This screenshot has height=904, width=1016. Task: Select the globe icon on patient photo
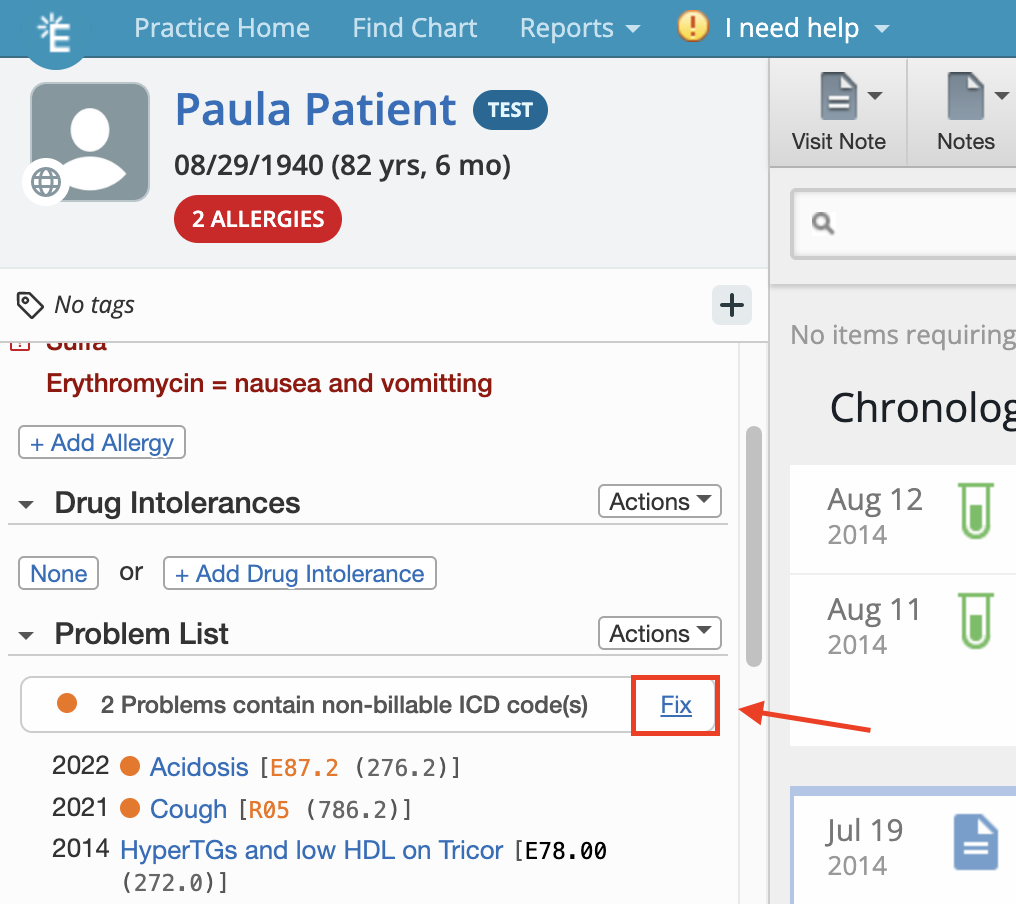click(x=45, y=182)
